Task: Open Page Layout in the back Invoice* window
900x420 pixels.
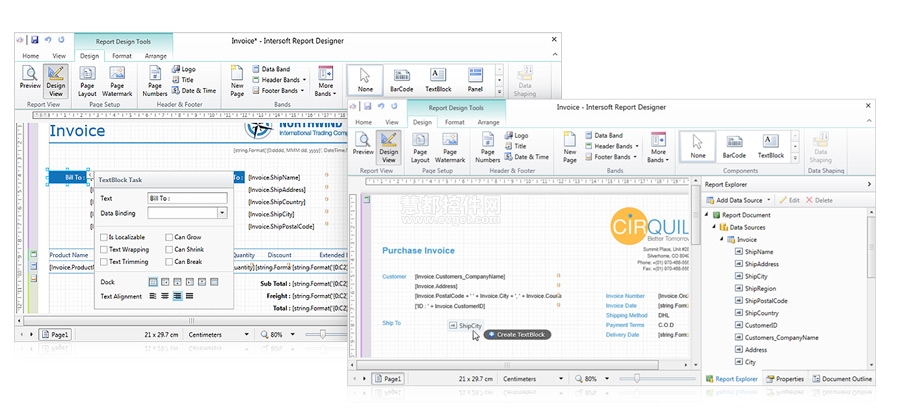Action: pos(87,81)
